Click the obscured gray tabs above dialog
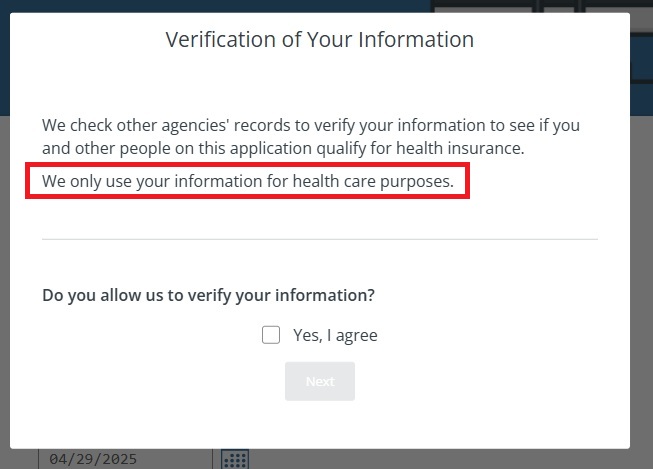653x469 pixels. (x=541, y=6)
